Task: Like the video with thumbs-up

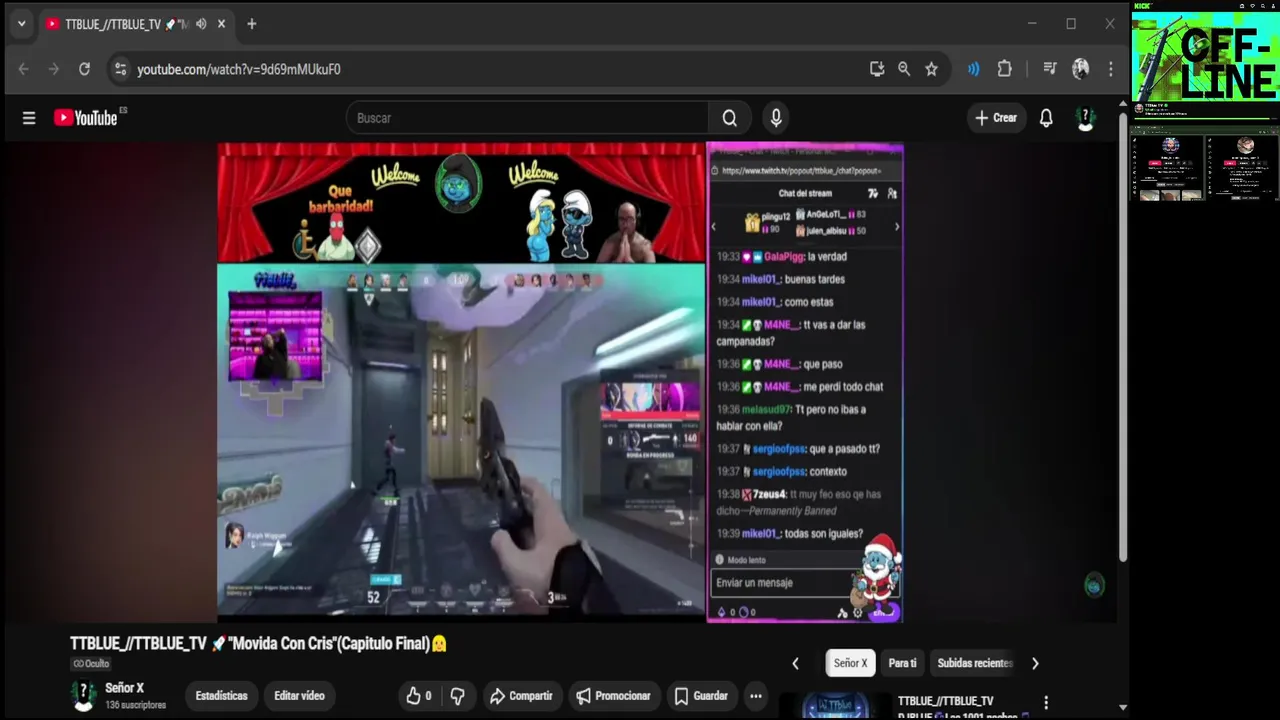Action: 419,696
